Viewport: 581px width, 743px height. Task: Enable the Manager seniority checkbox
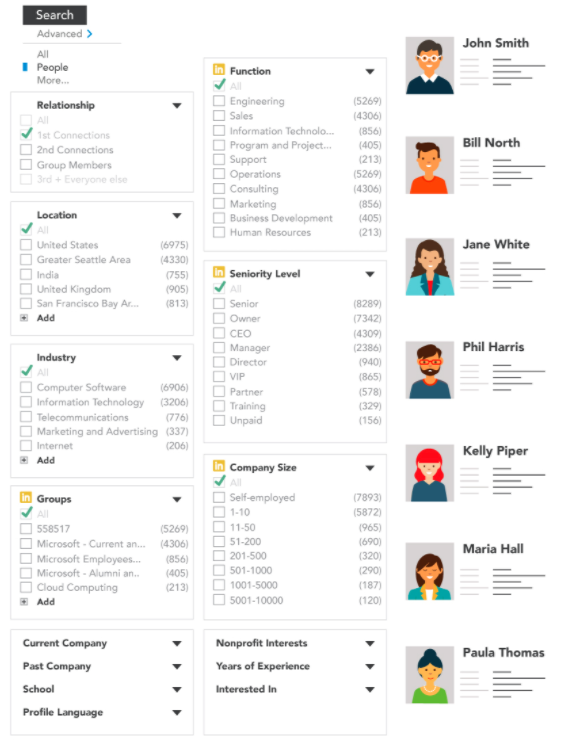point(219,348)
